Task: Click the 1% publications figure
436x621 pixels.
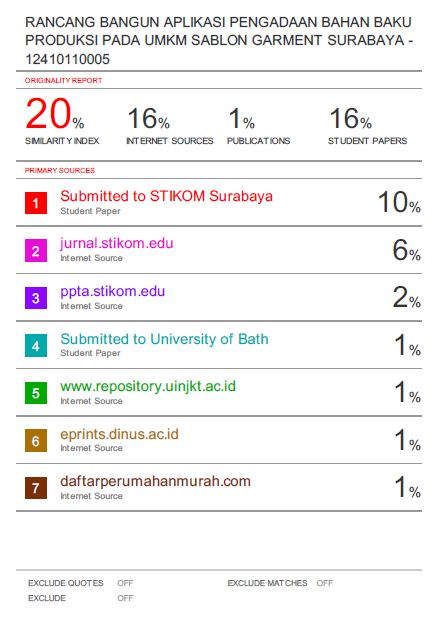Action: pyautogui.click(x=242, y=118)
